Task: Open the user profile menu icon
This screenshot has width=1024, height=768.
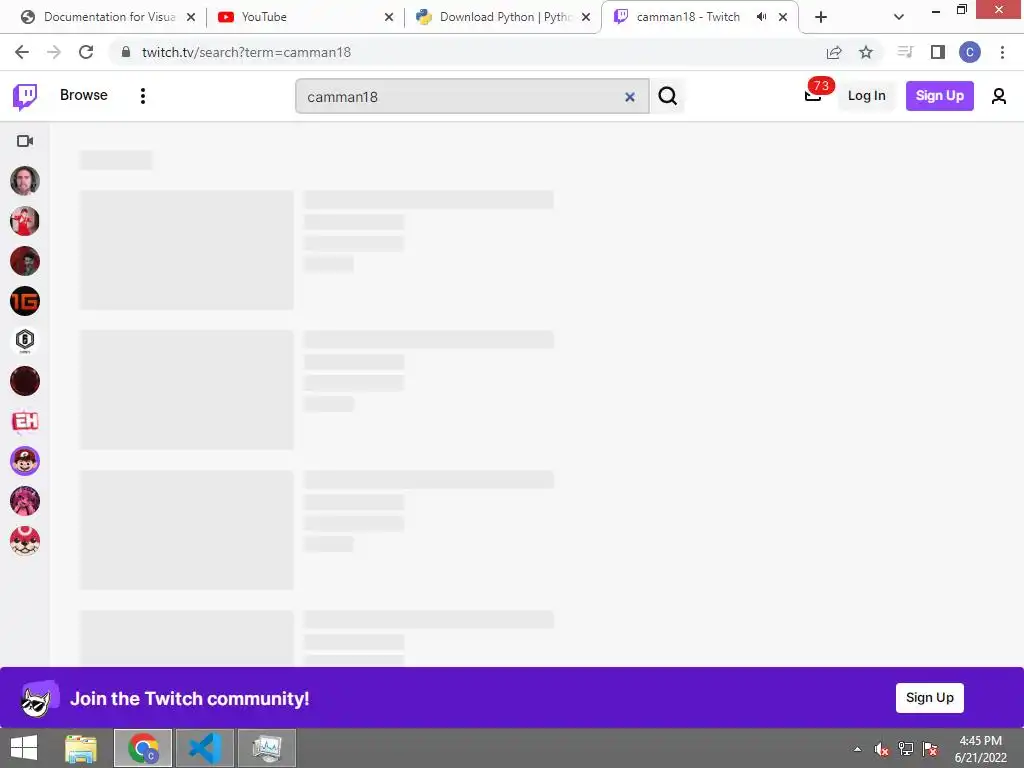Action: pyautogui.click(x=999, y=96)
